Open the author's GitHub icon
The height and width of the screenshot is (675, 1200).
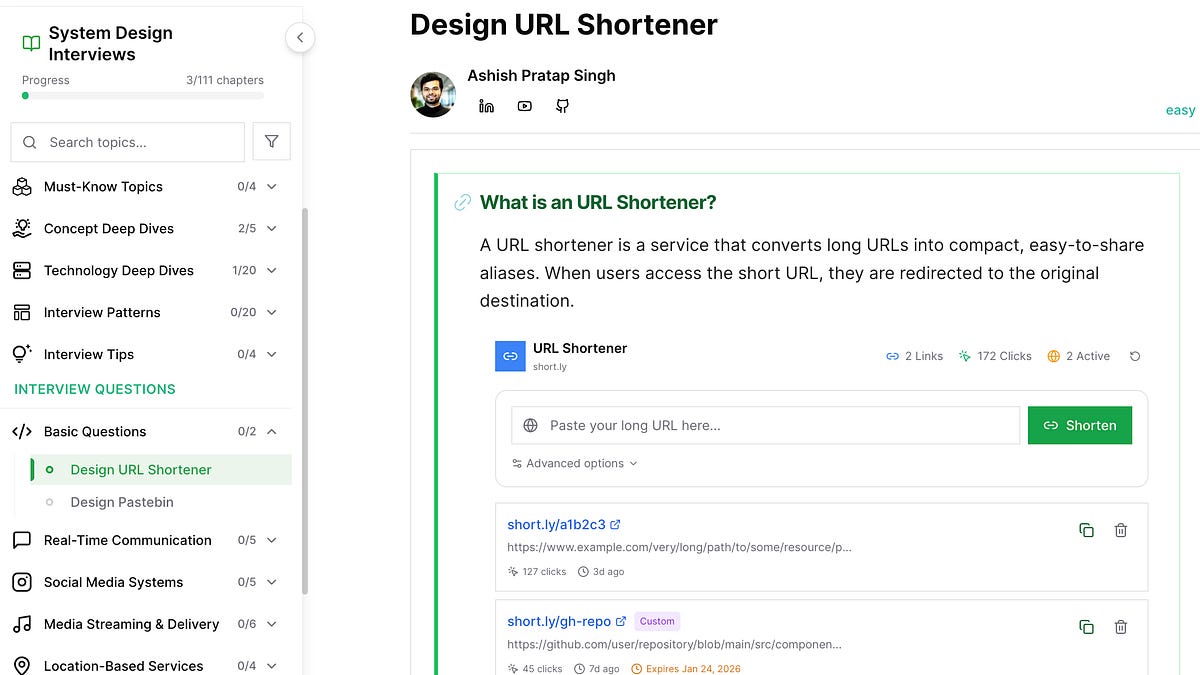[x=563, y=106]
